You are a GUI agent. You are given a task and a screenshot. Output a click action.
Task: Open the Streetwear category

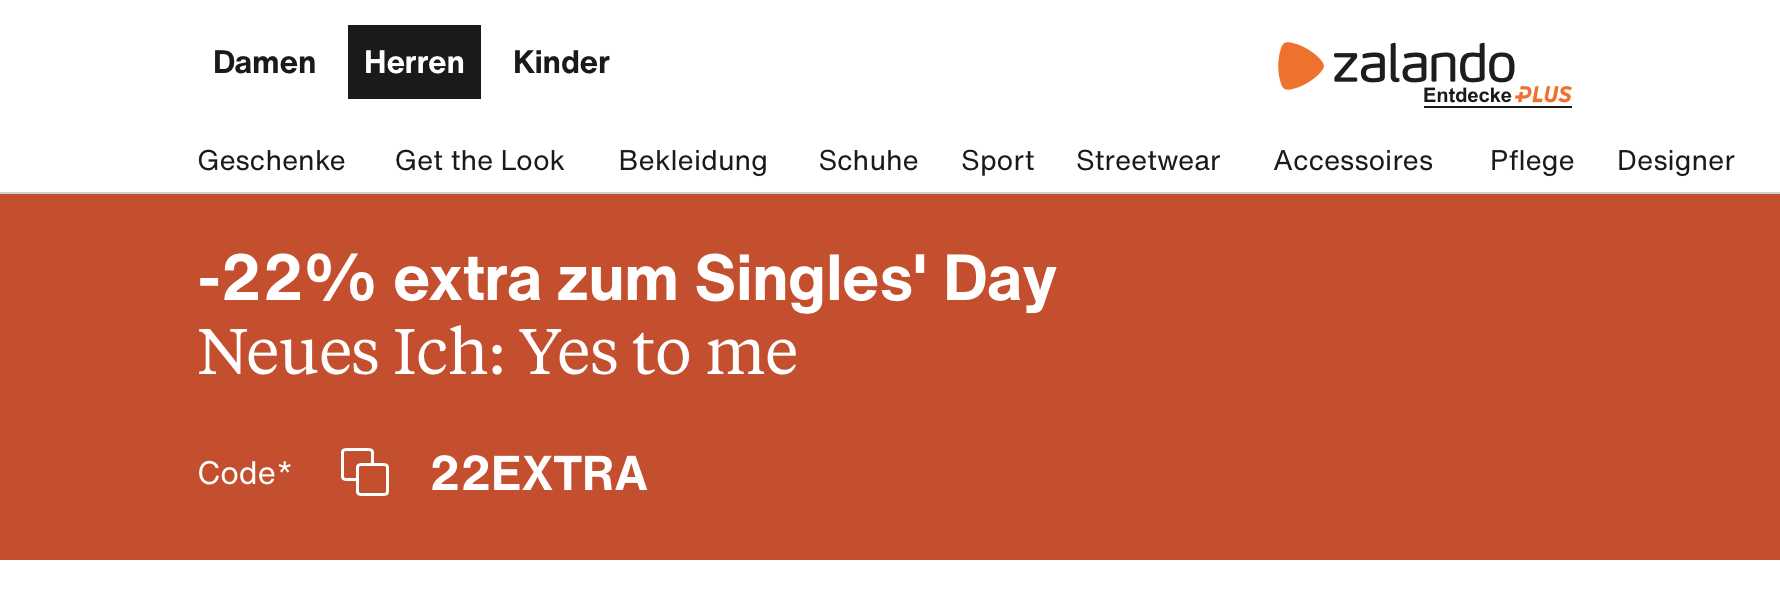point(1148,160)
